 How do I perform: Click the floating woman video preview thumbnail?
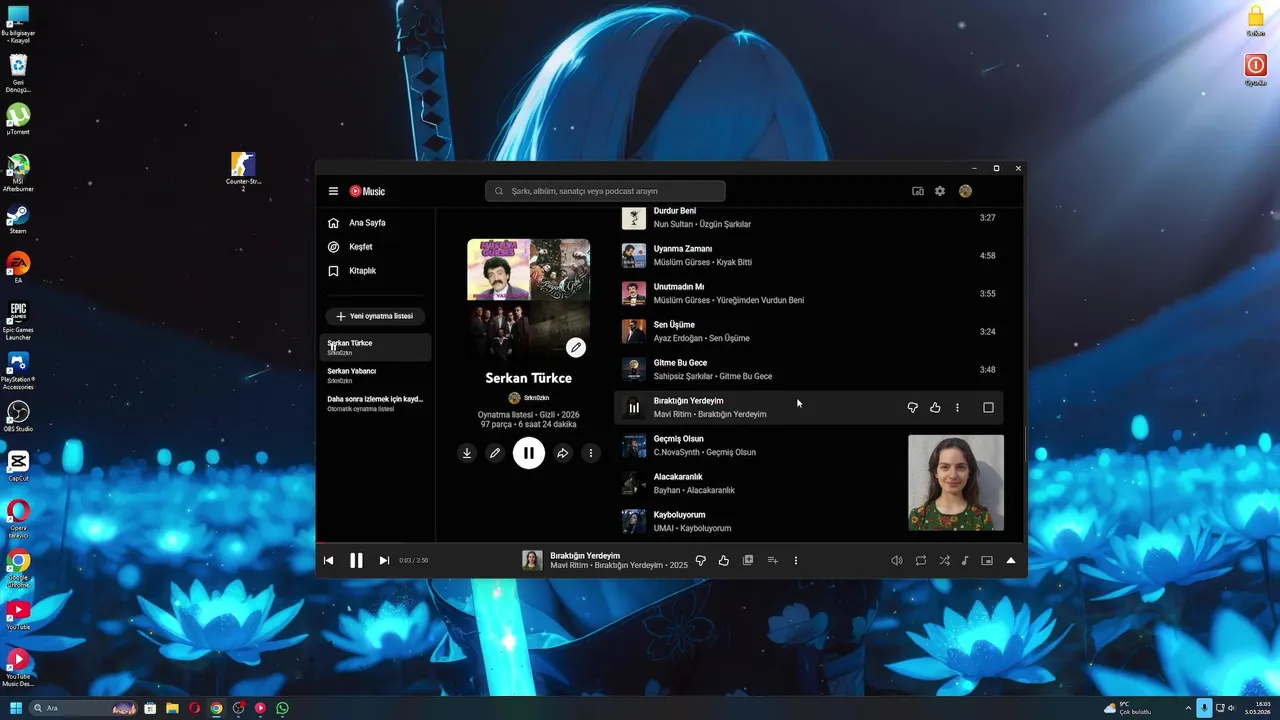click(x=956, y=482)
